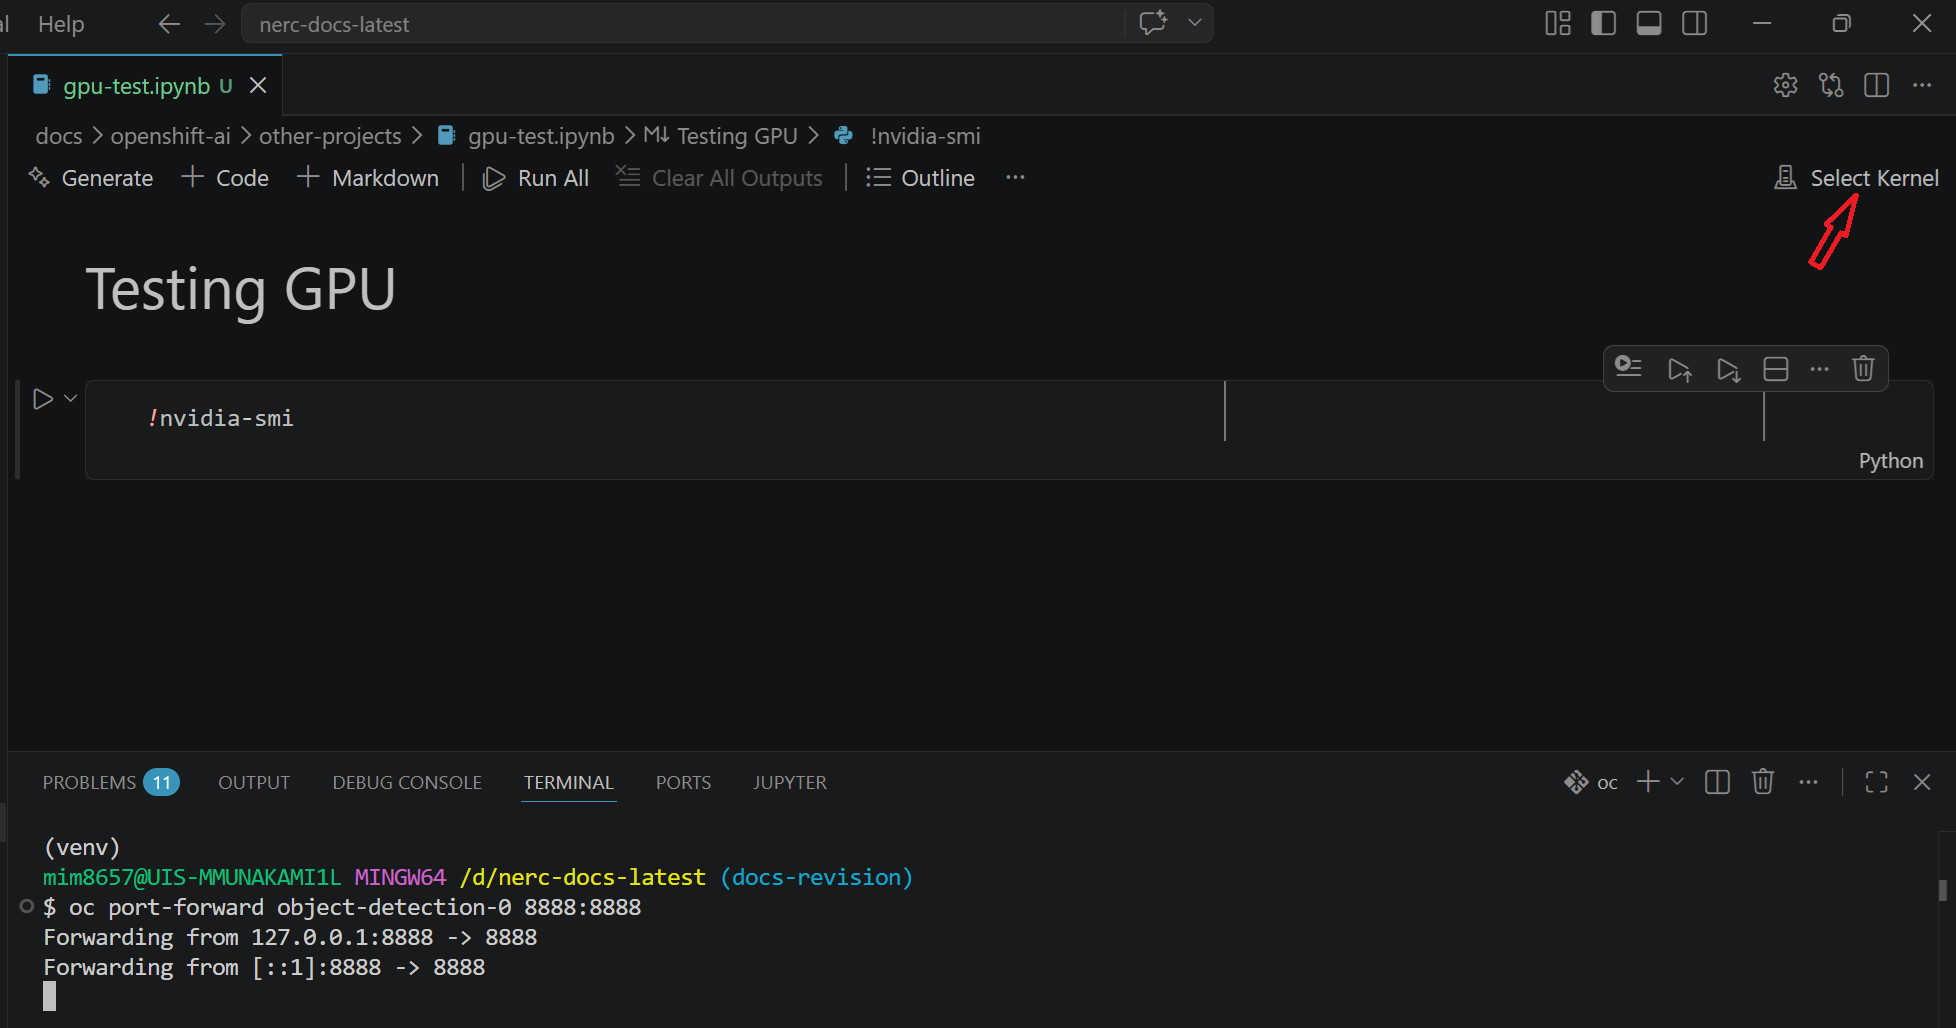Run the !nvidia-smi cell
This screenshot has height=1028, width=1956.
click(42, 399)
